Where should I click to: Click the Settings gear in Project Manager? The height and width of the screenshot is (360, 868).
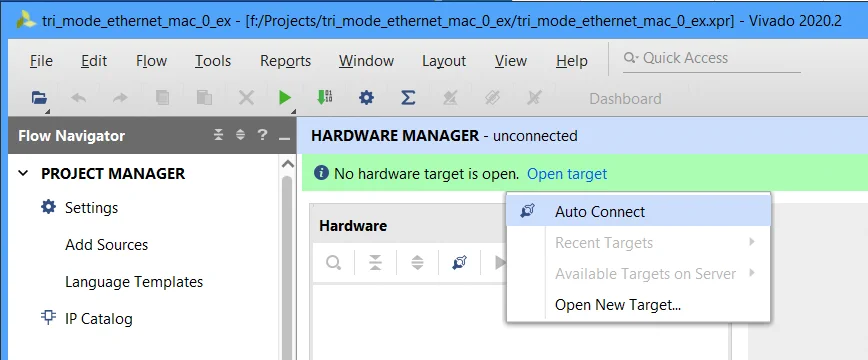point(49,207)
